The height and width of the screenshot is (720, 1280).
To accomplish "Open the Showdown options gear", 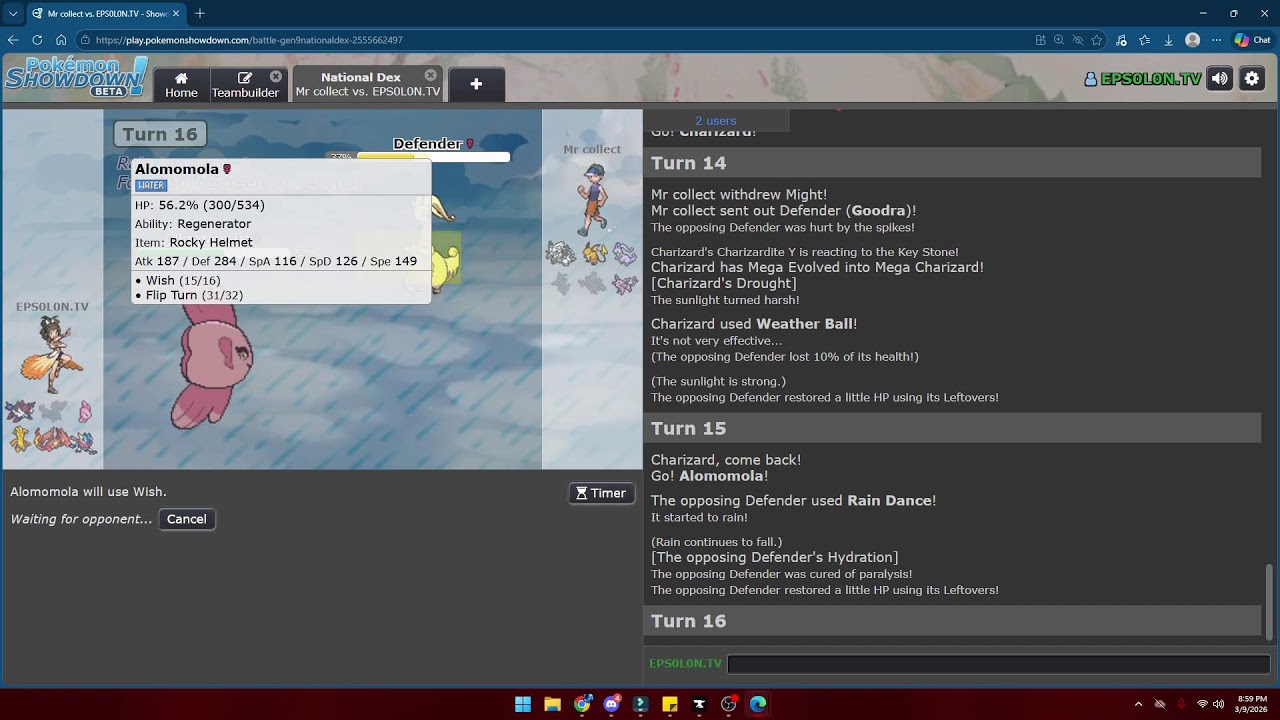I will coord(1252,79).
